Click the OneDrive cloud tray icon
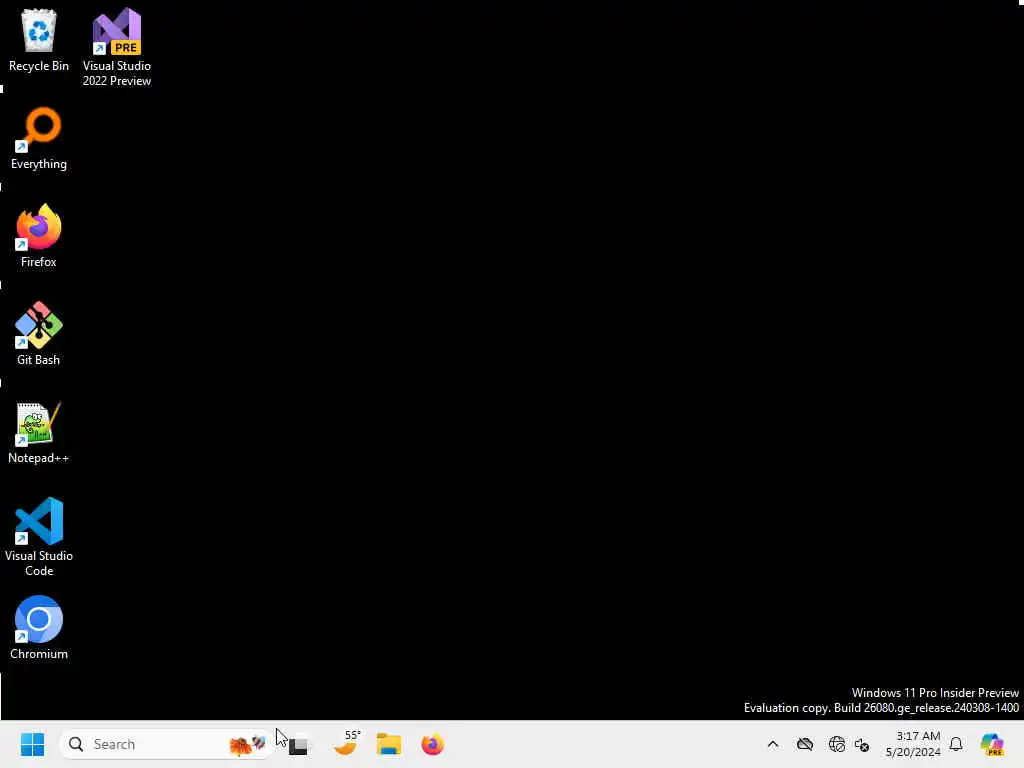The height and width of the screenshot is (768, 1024). point(805,744)
